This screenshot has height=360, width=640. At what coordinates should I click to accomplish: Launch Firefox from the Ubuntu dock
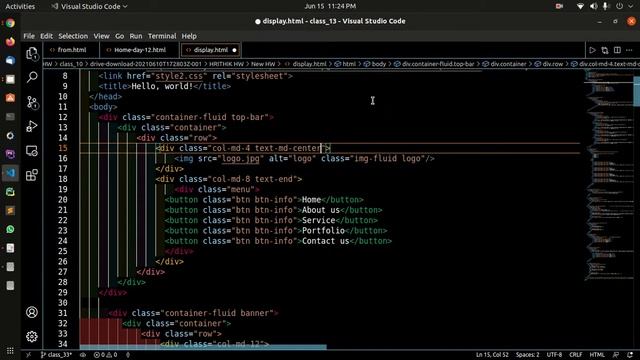[10, 42]
